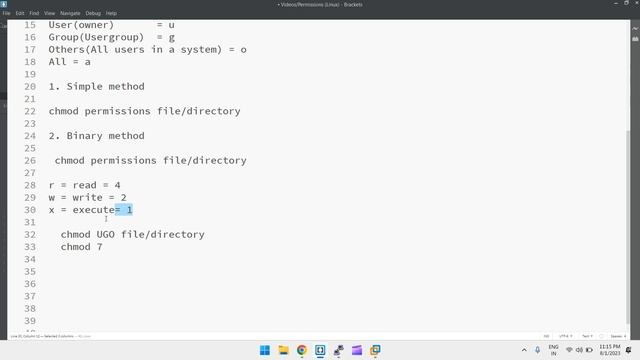Click the overlapping-squares virtual machine taskbar icon
This screenshot has width=640, height=360.
point(375,350)
